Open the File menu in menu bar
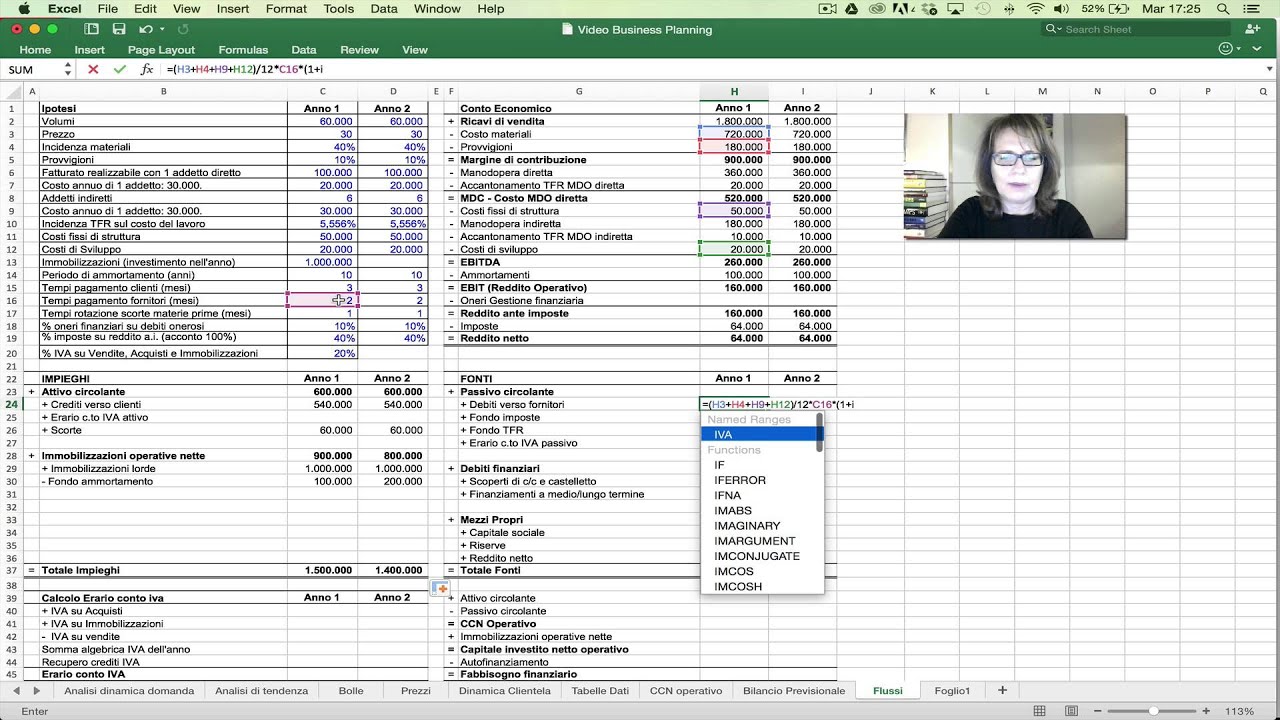The image size is (1280, 720). tap(107, 9)
